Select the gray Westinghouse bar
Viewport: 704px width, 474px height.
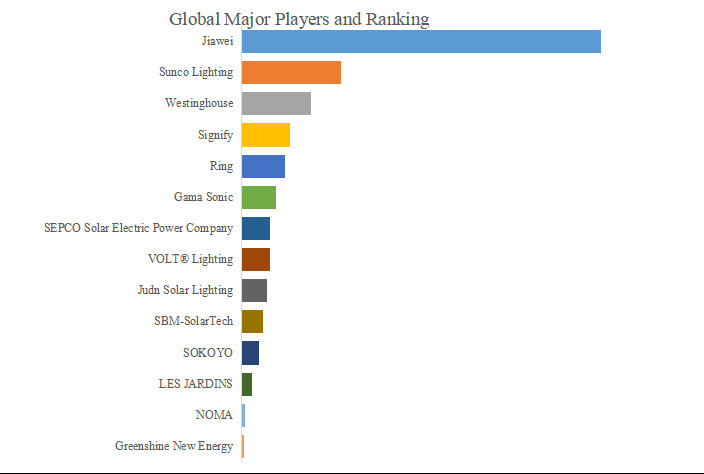[276, 103]
